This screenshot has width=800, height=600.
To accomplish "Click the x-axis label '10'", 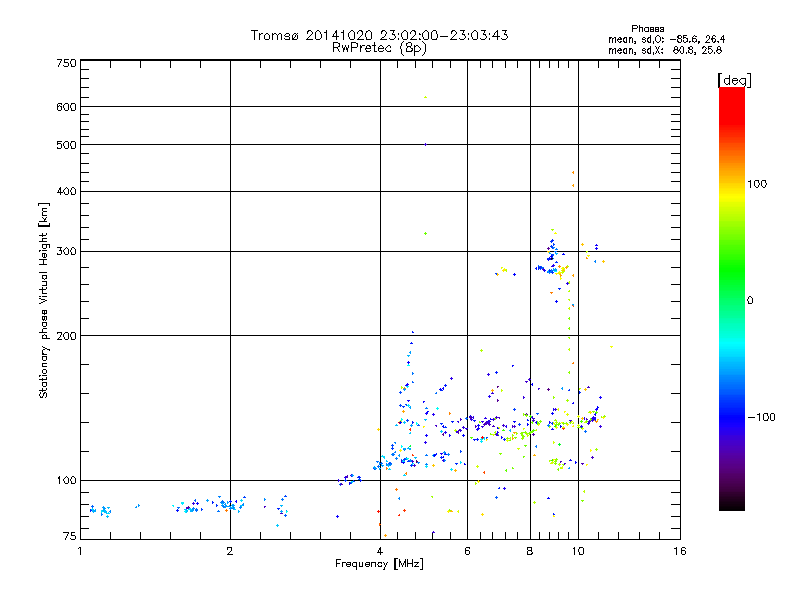I will tap(578, 551).
